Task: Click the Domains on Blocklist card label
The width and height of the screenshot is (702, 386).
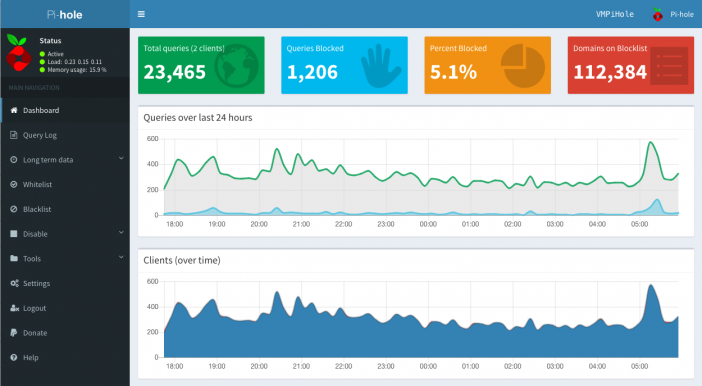Action: coord(610,48)
